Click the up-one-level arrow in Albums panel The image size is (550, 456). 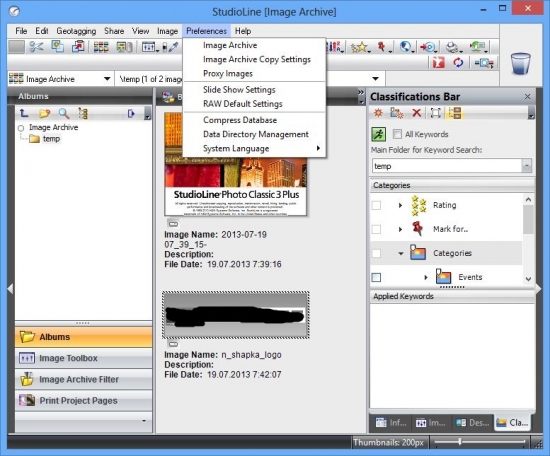tap(24, 113)
